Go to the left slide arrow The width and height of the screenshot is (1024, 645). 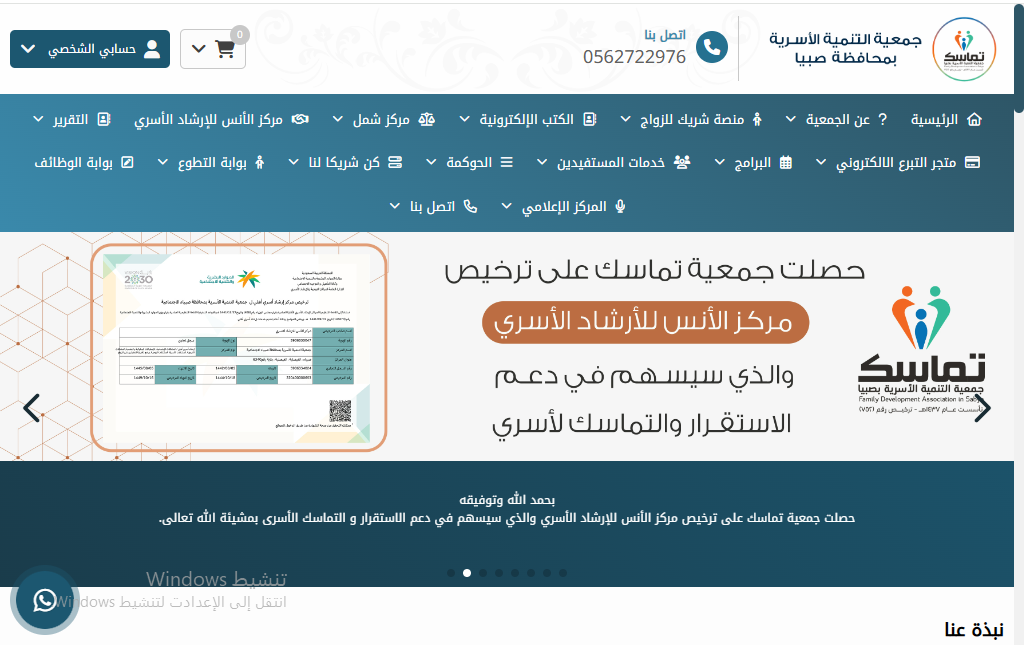(31, 409)
